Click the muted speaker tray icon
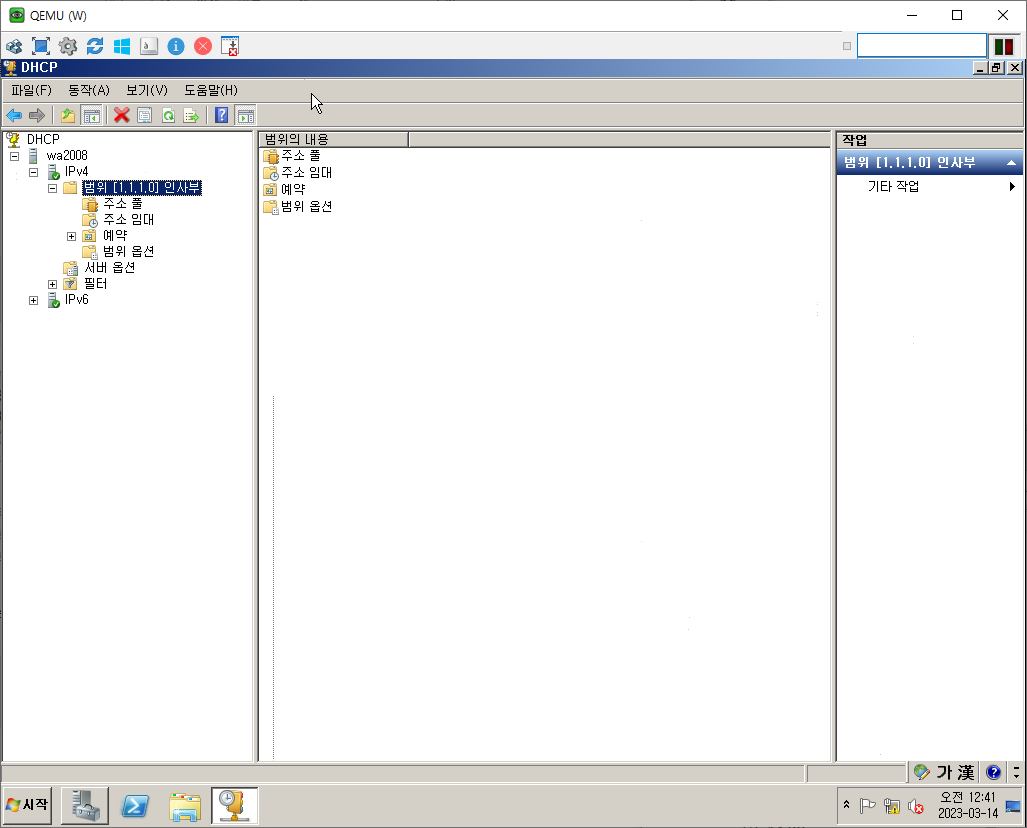 click(916, 806)
